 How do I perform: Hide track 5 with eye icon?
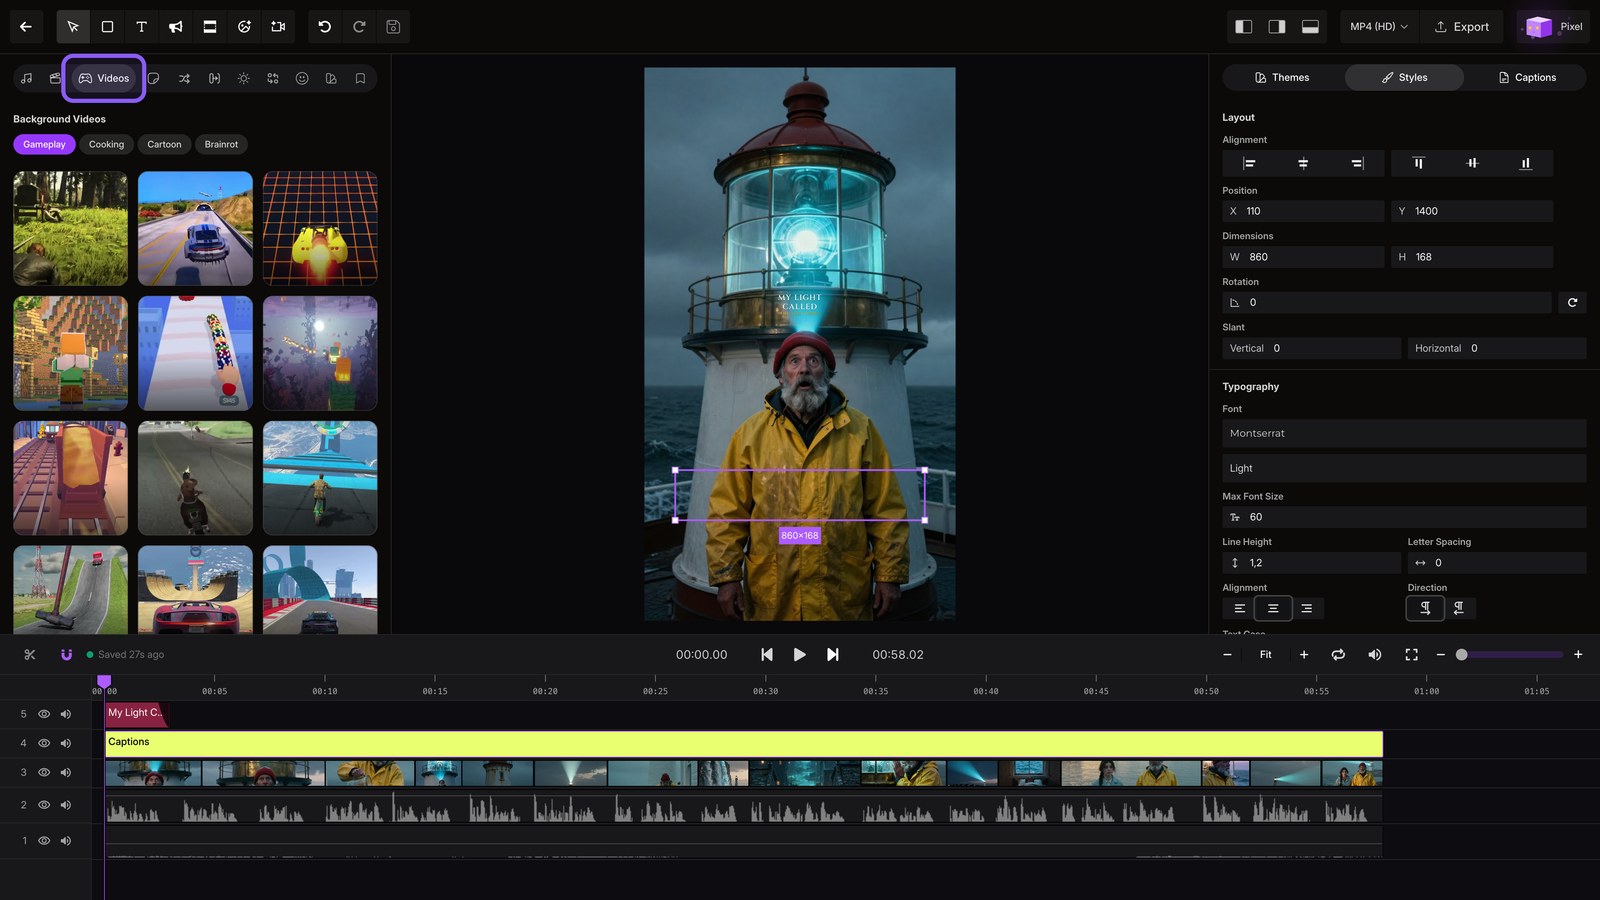pyautogui.click(x=44, y=714)
